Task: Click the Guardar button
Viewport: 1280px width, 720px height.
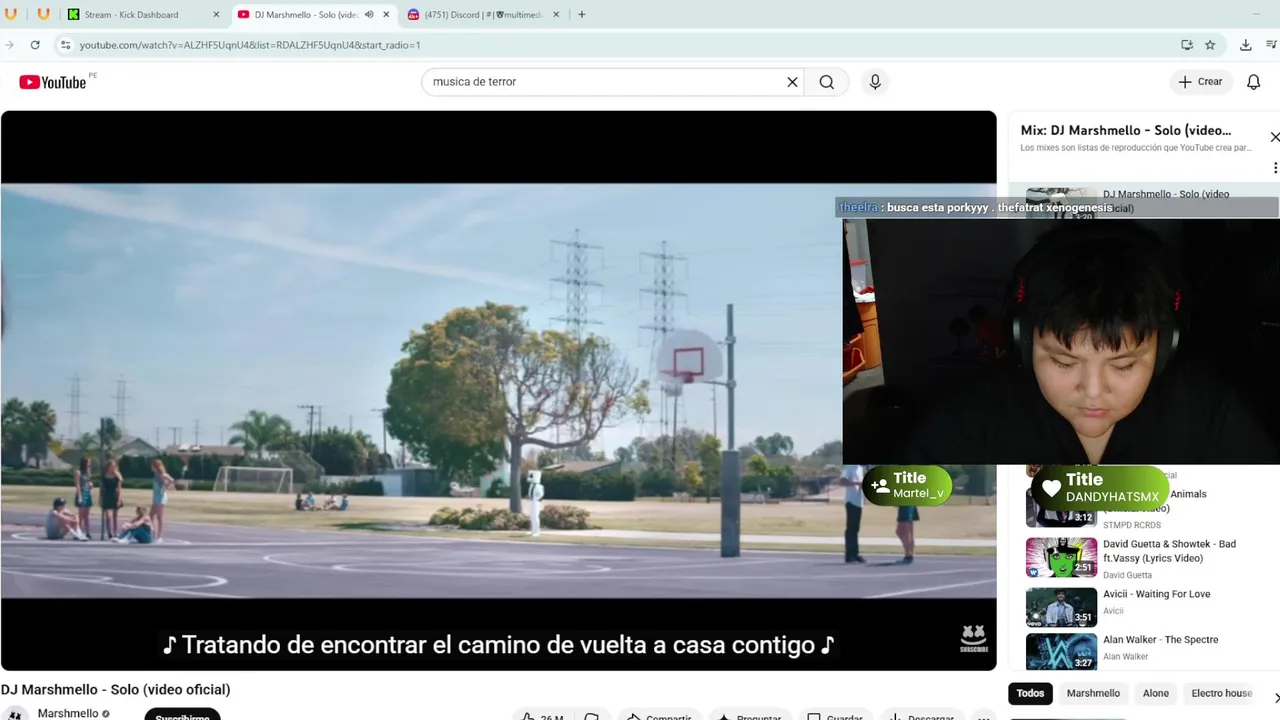Action: point(835,716)
